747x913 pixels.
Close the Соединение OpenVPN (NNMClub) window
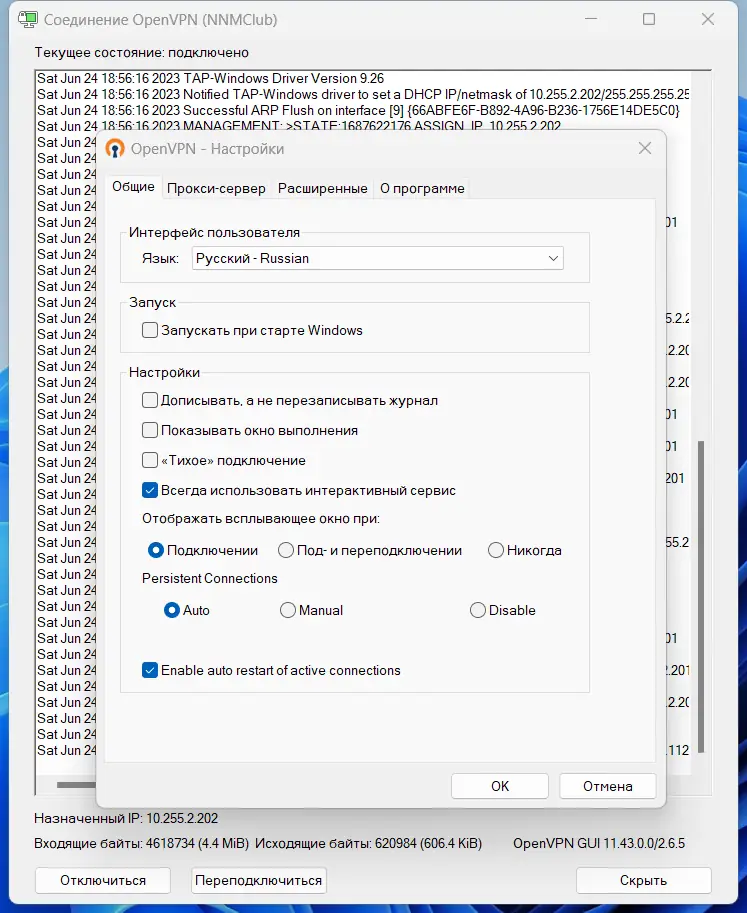tap(707, 19)
